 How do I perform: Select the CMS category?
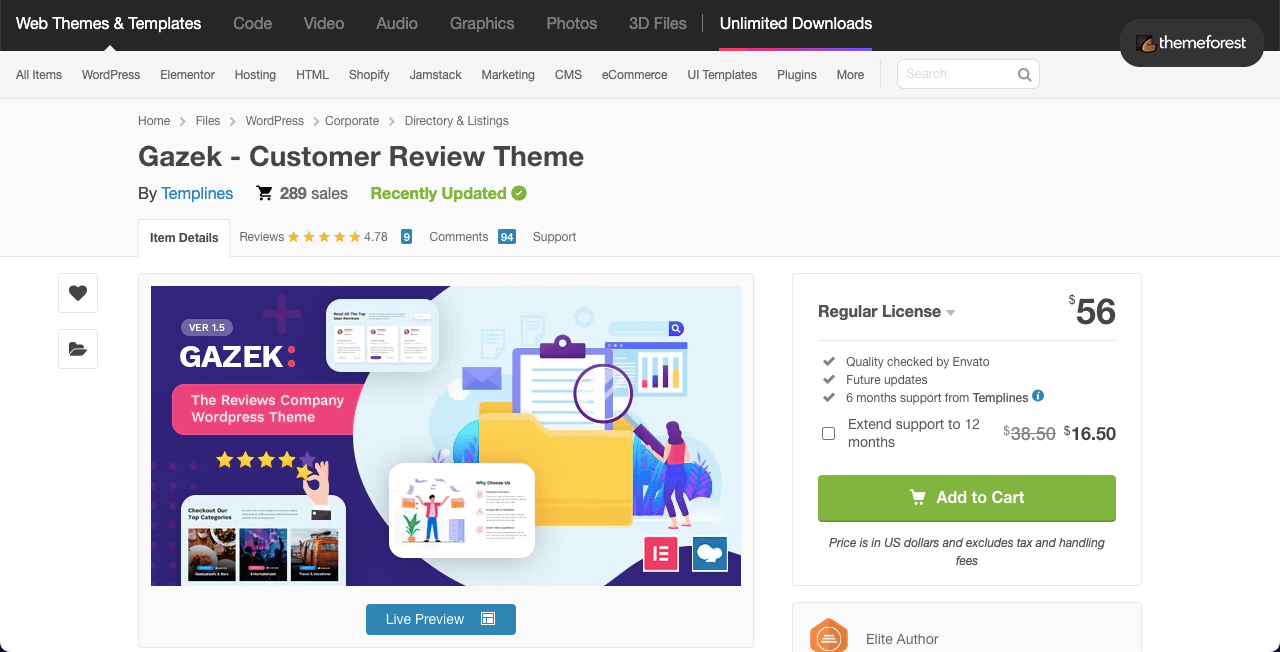click(568, 75)
